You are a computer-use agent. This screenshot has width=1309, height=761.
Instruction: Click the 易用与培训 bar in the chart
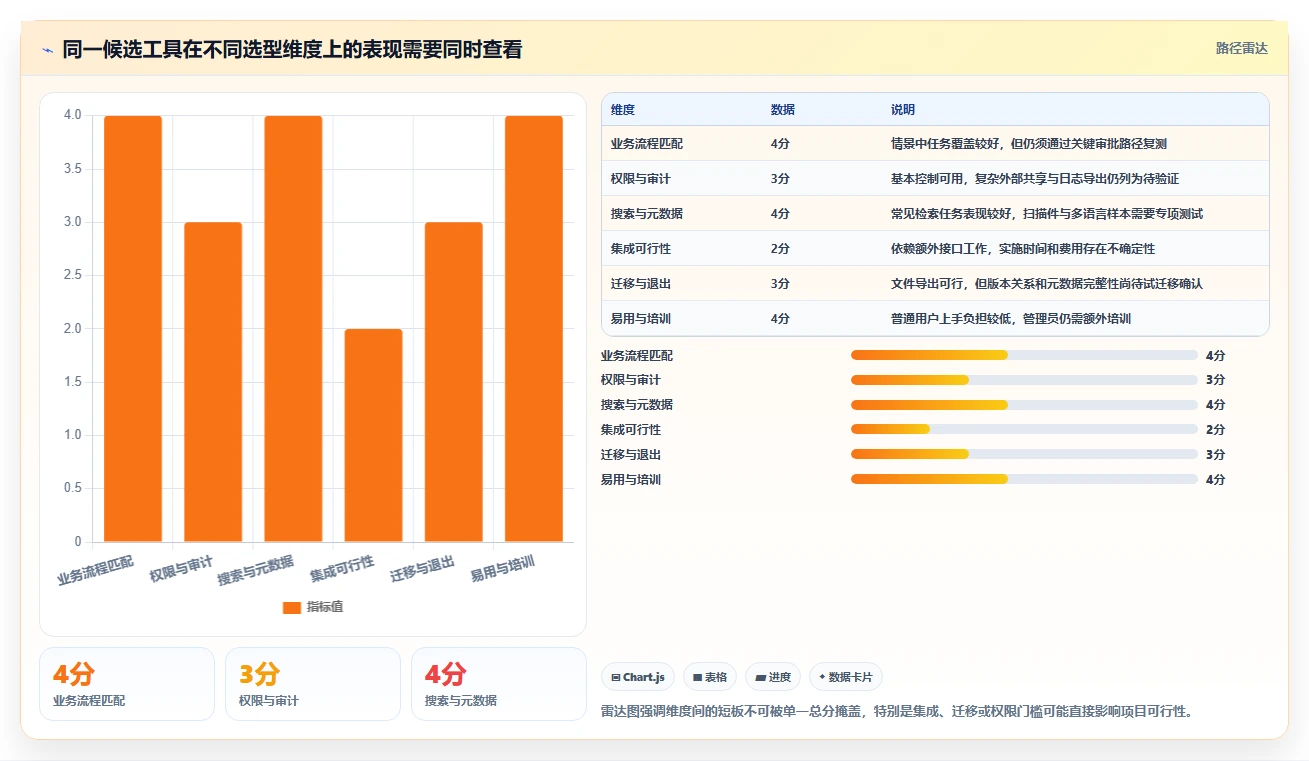pyautogui.click(x=533, y=329)
